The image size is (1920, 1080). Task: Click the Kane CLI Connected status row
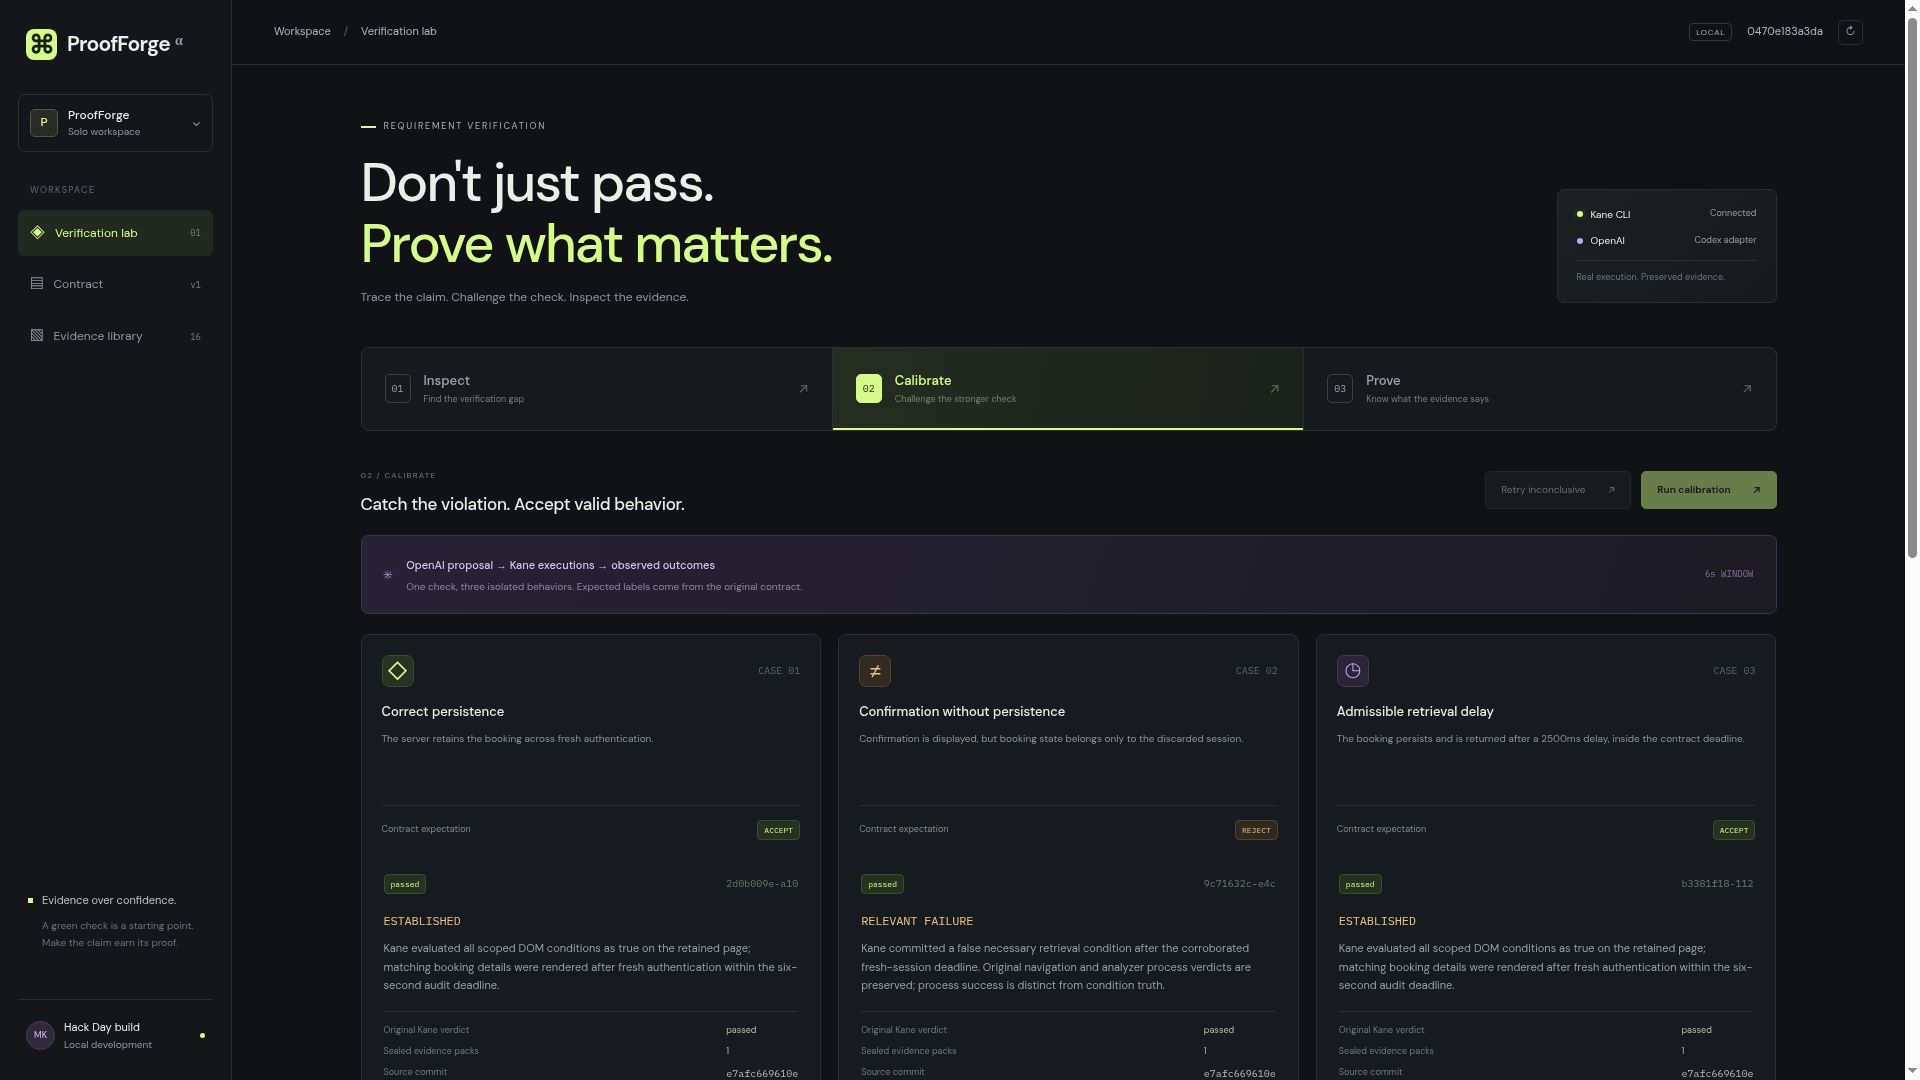[x=1666, y=214]
